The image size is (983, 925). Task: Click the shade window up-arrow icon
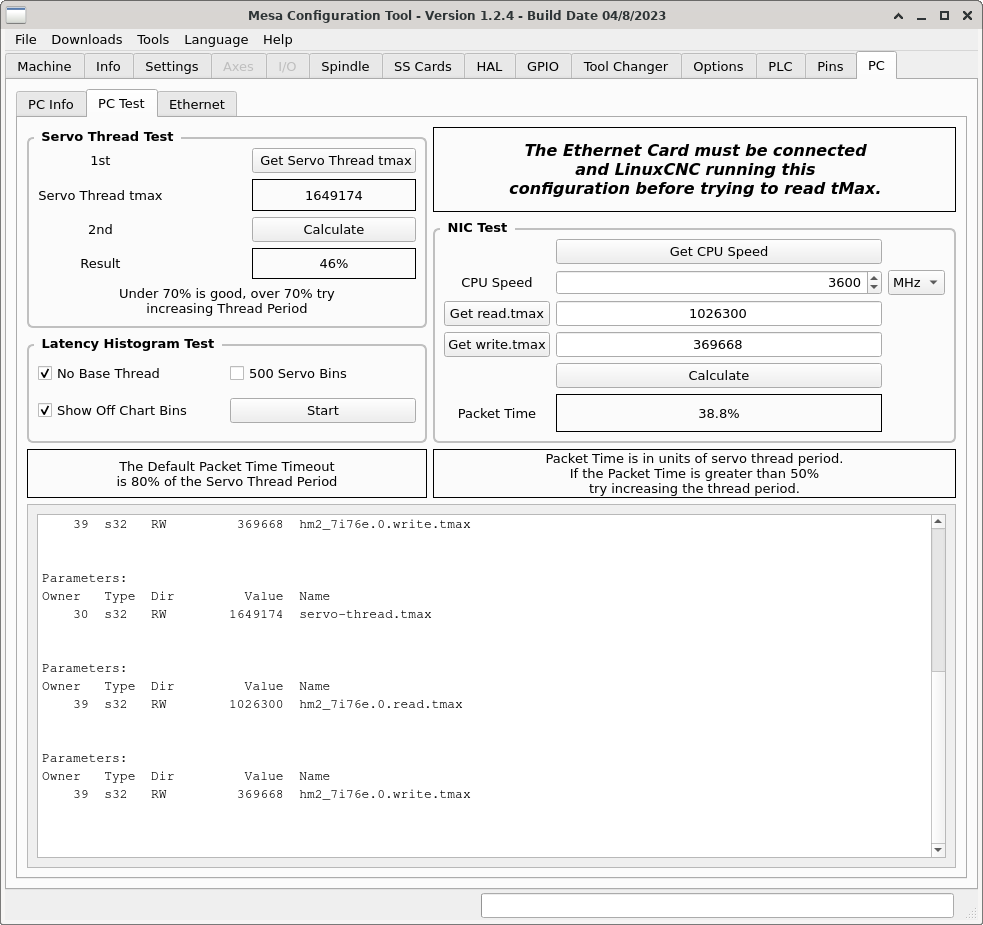[898, 15]
